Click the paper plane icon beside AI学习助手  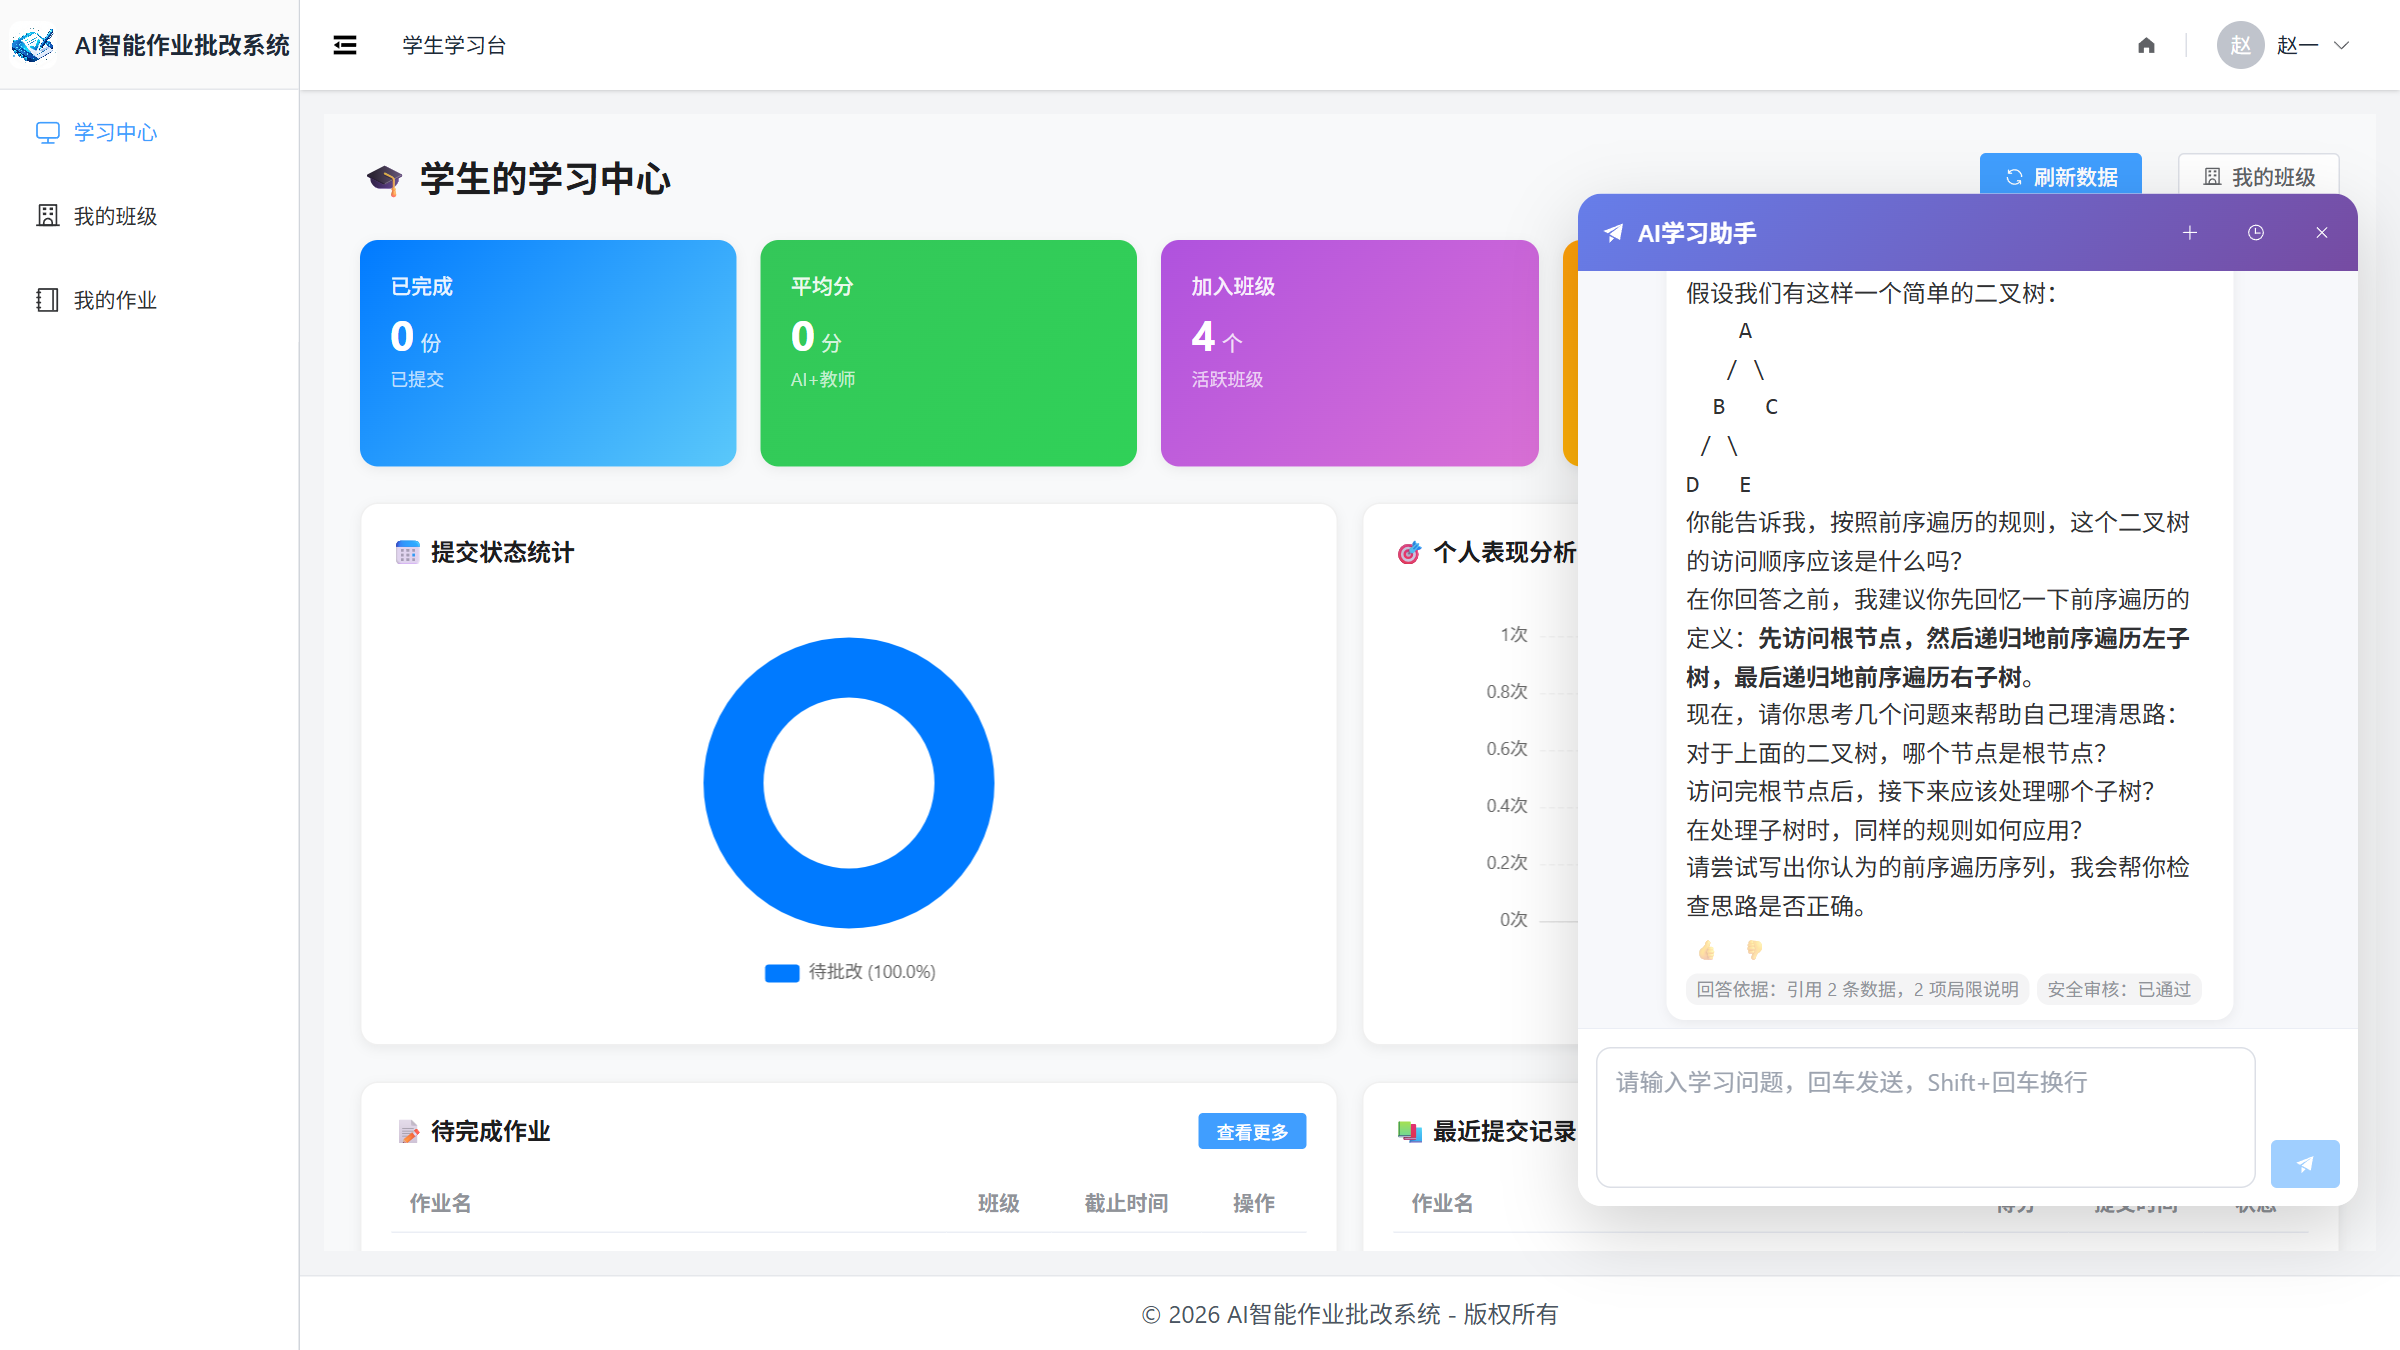1613,233
